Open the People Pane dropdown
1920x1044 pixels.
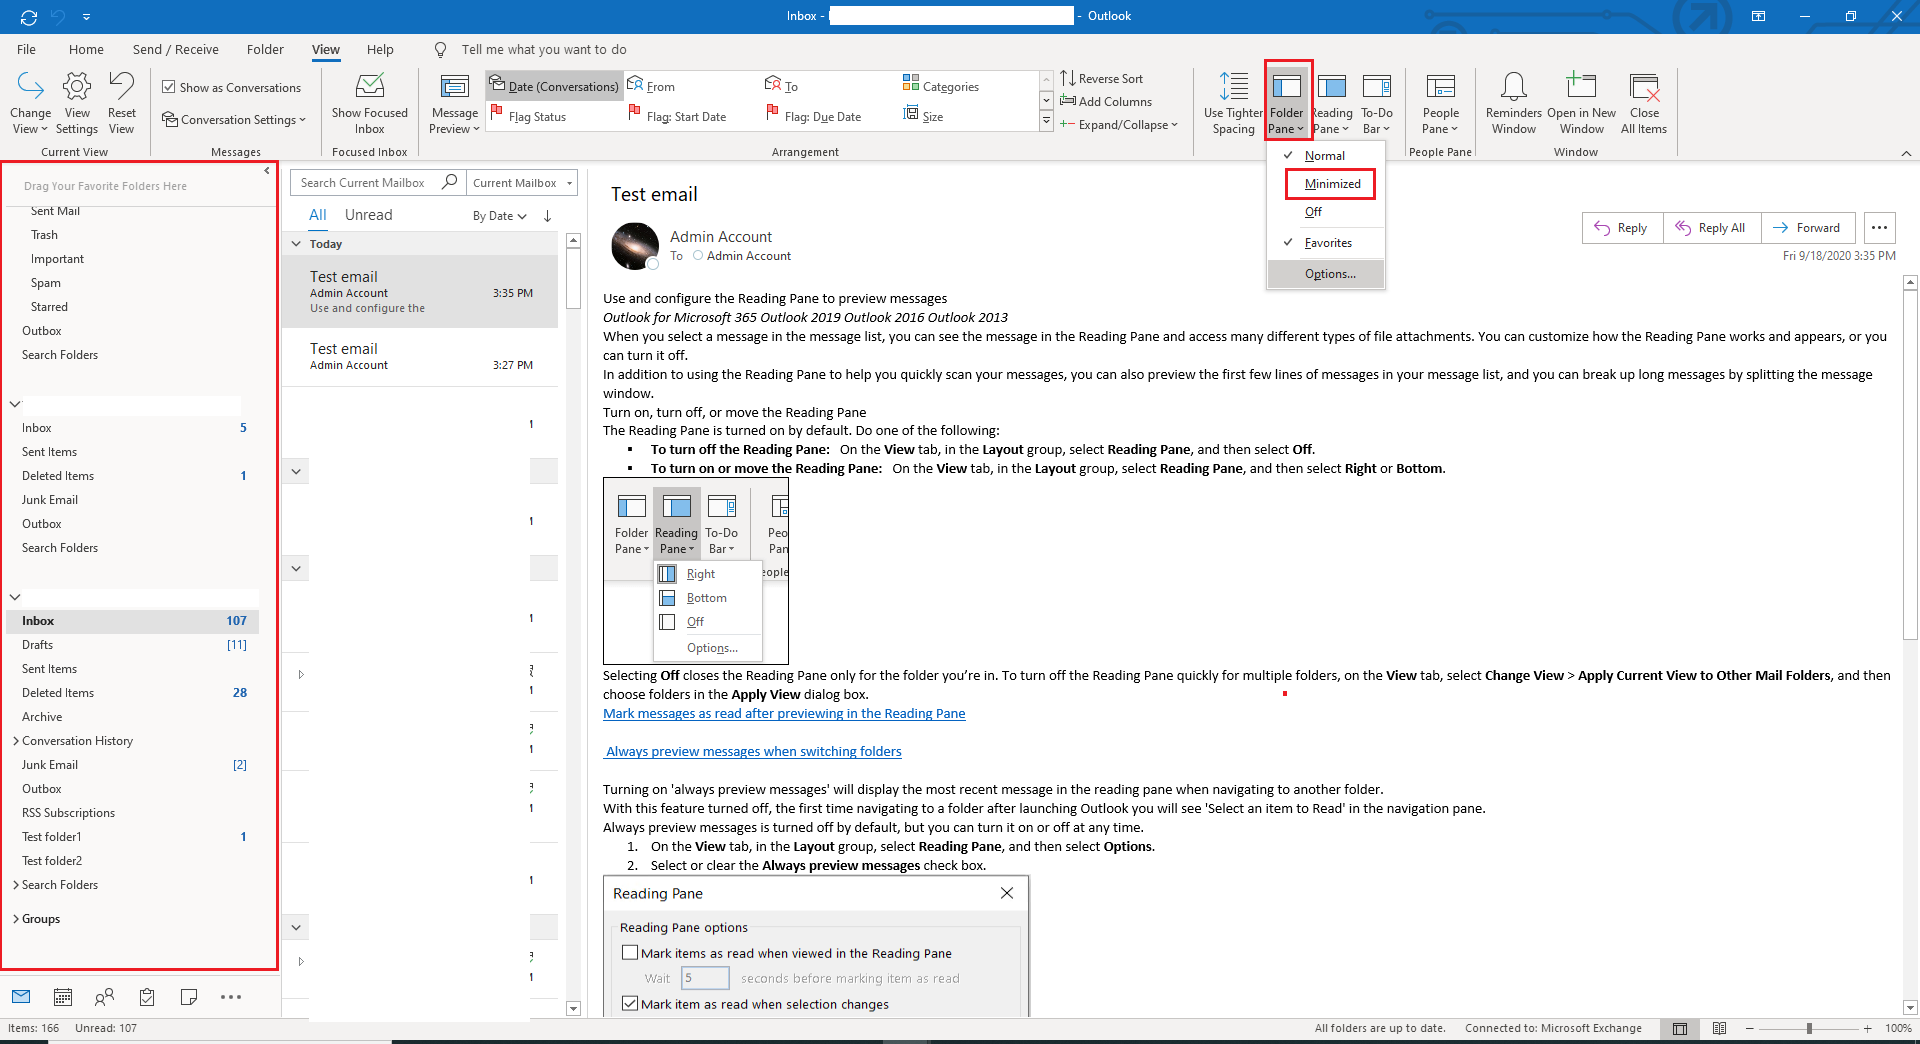click(1440, 103)
